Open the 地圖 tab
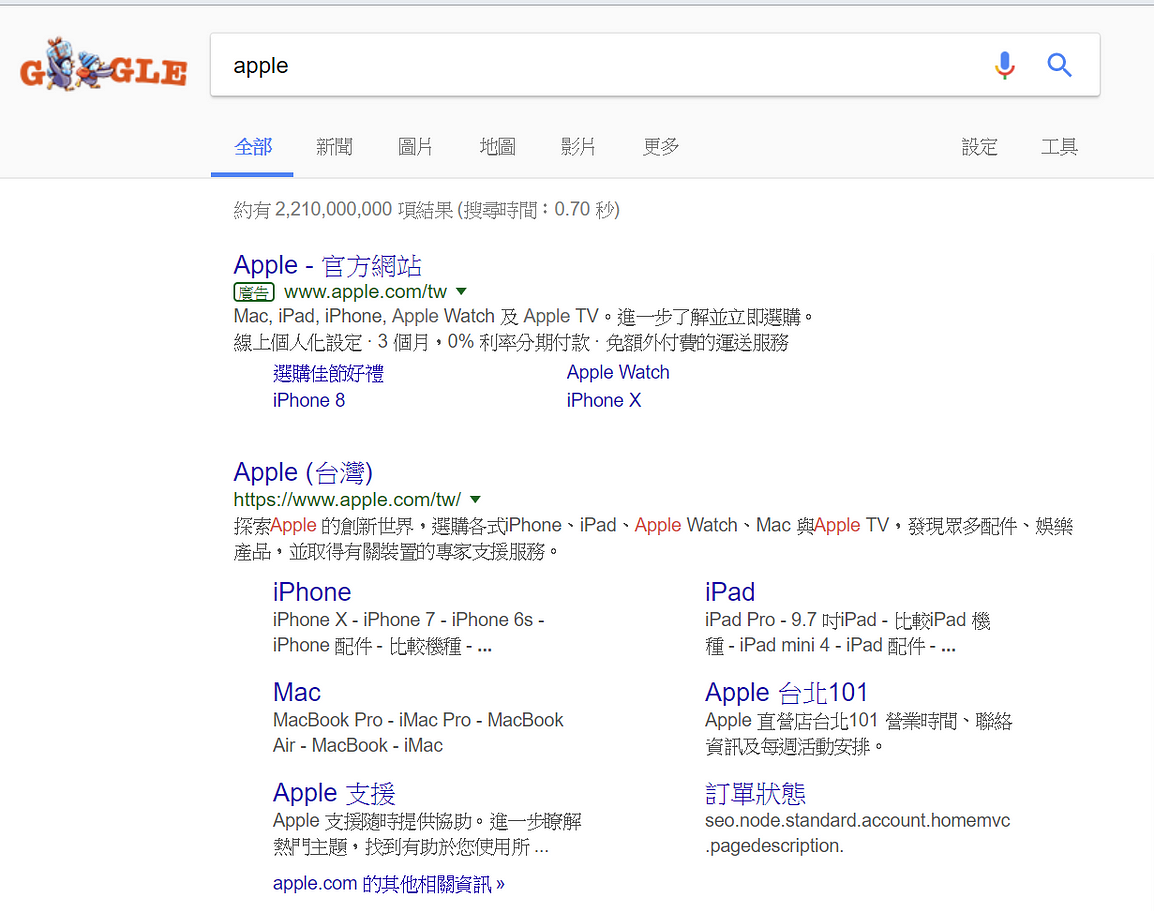 tap(497, 147)
